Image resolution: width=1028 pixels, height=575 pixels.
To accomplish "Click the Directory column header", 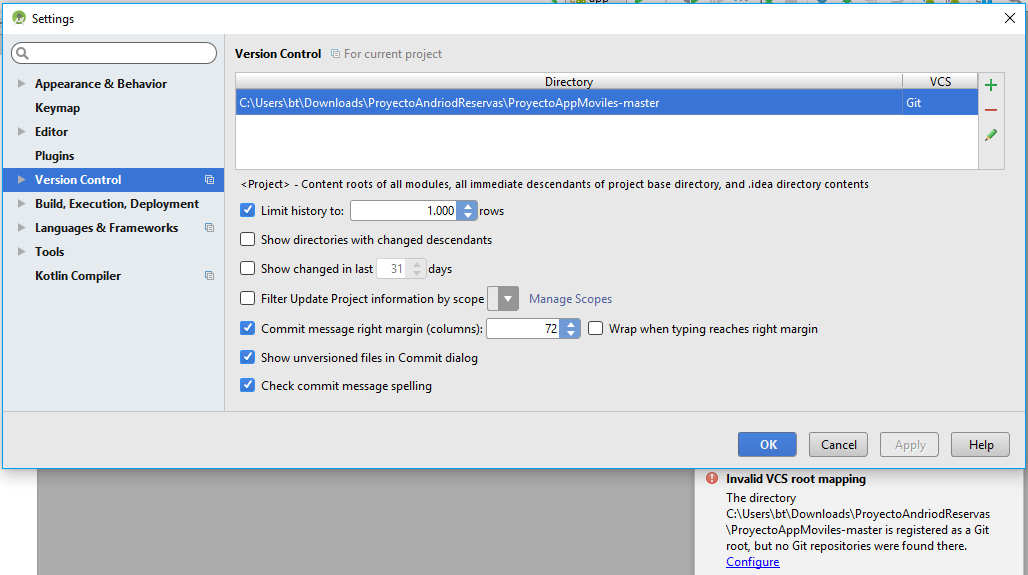I will pyautogui.click(x=568, y=81).
